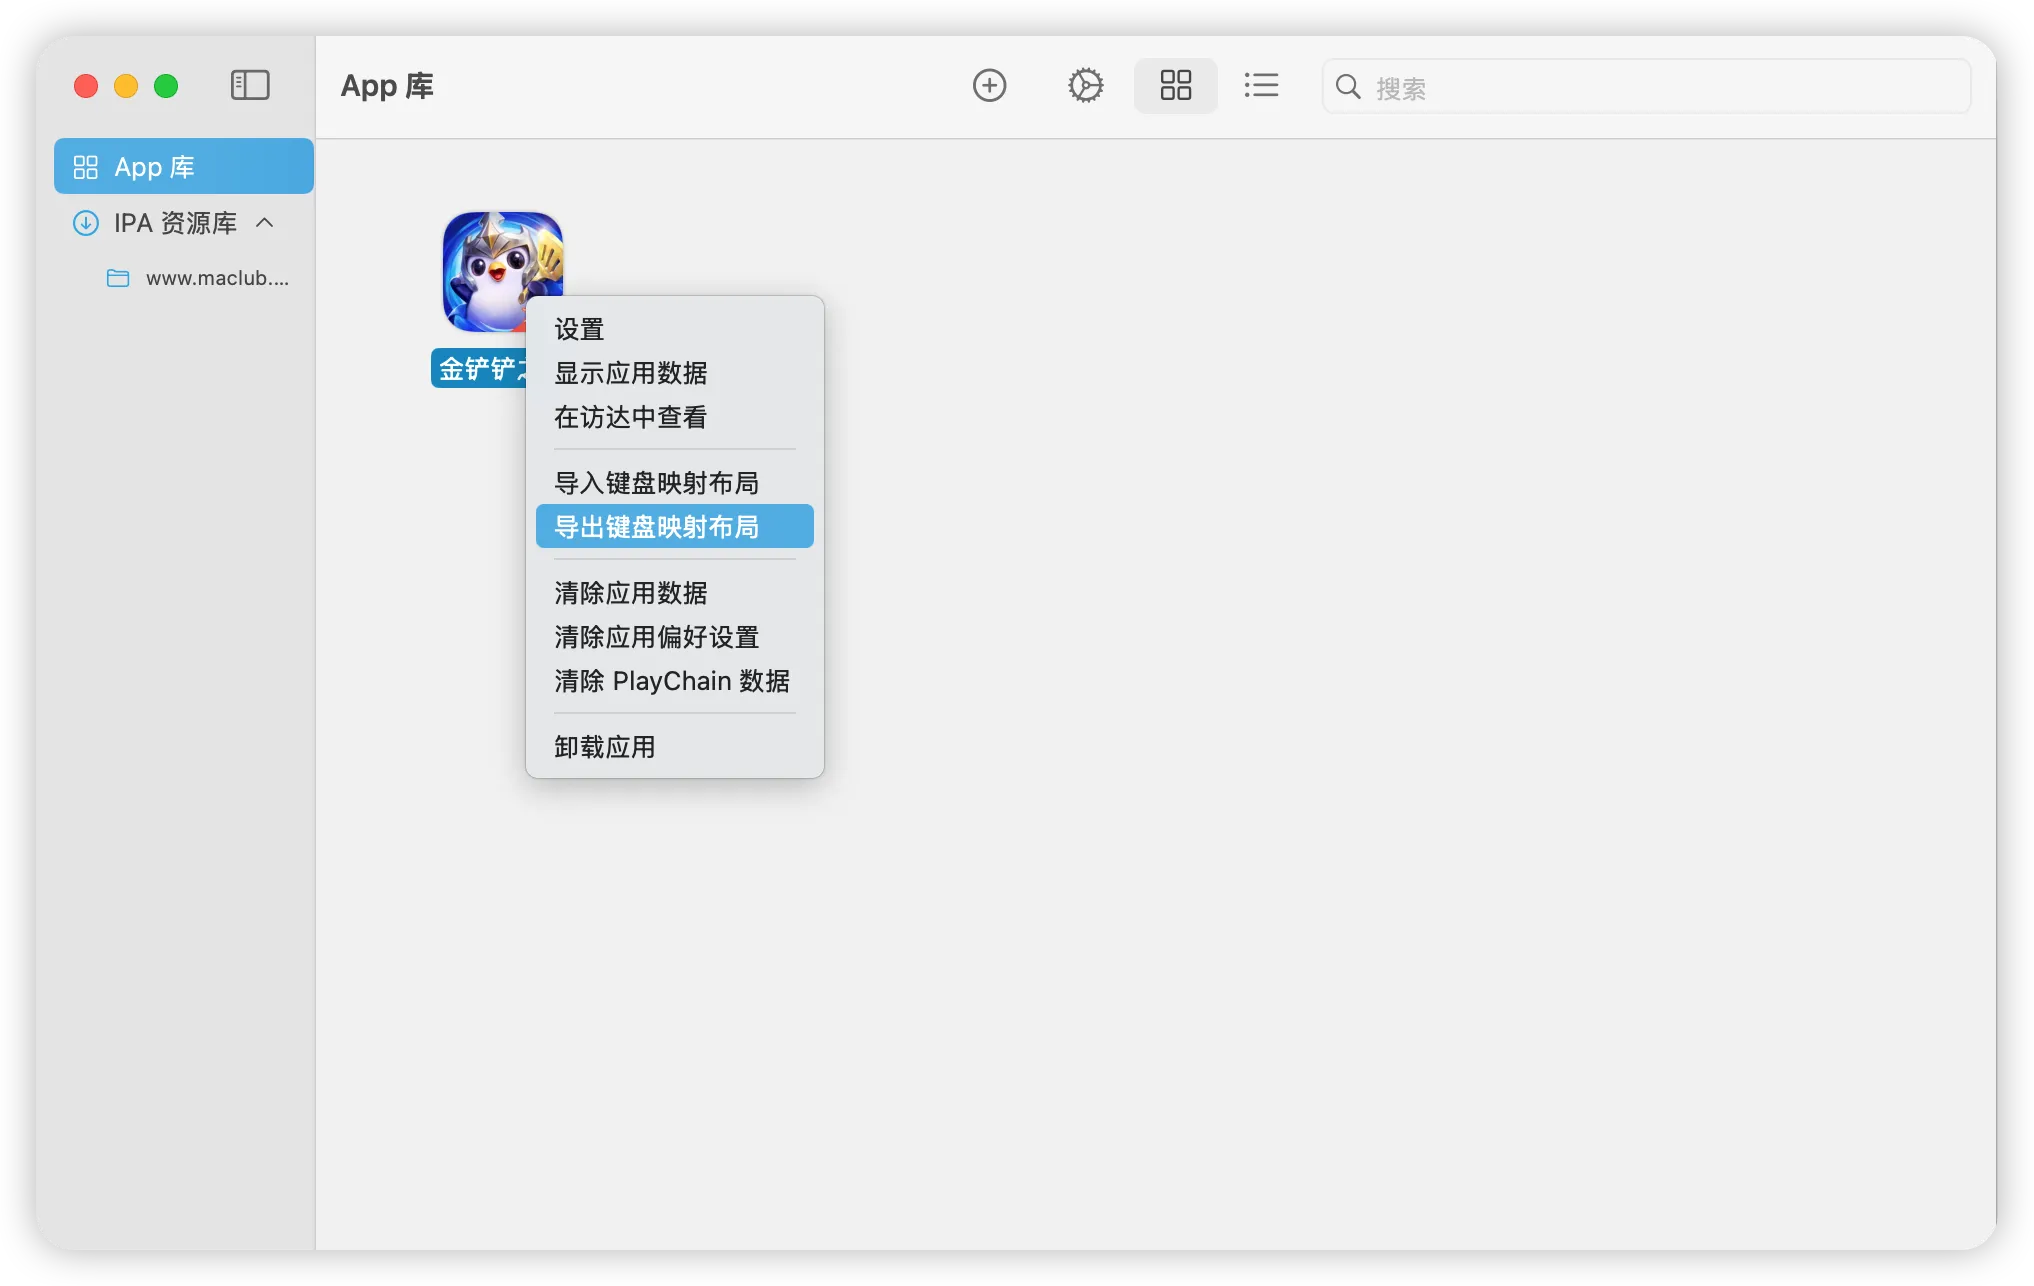Click the 金铲铲 app name label
Viewport: 2034px width, 1286px height.
click(x=479, y=368)
